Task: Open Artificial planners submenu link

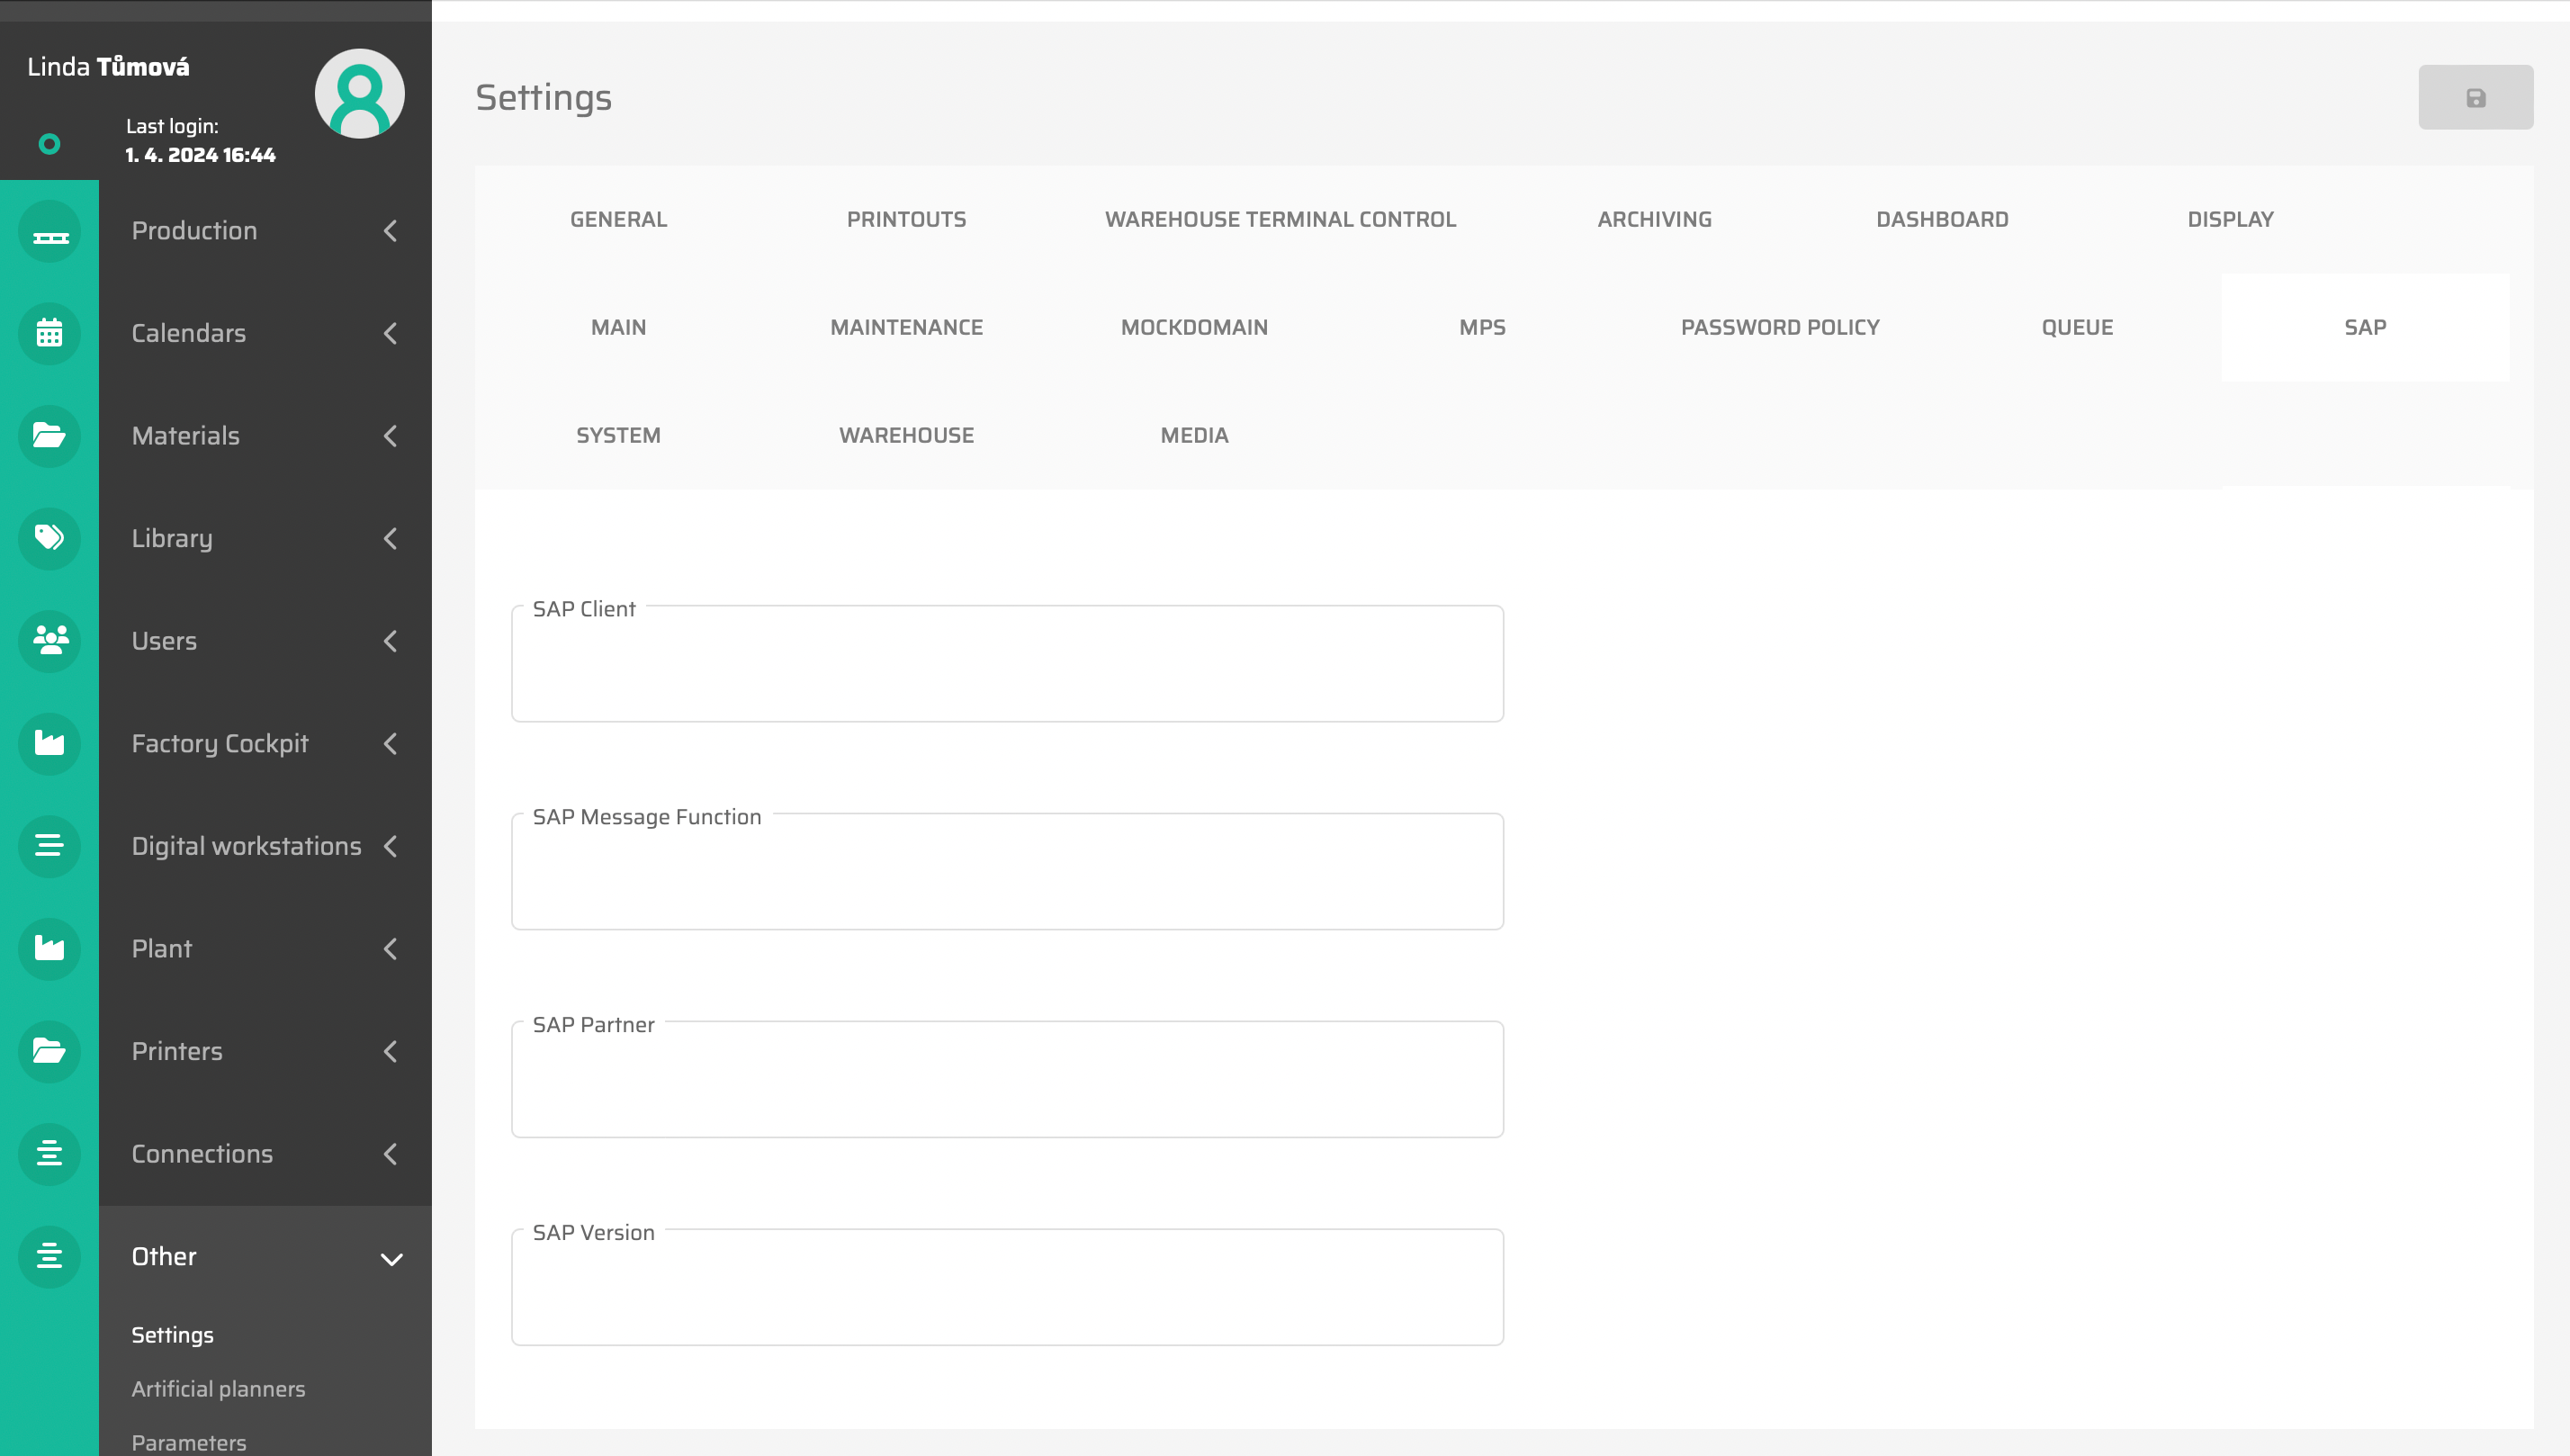Action: (x=218, y=1390)
